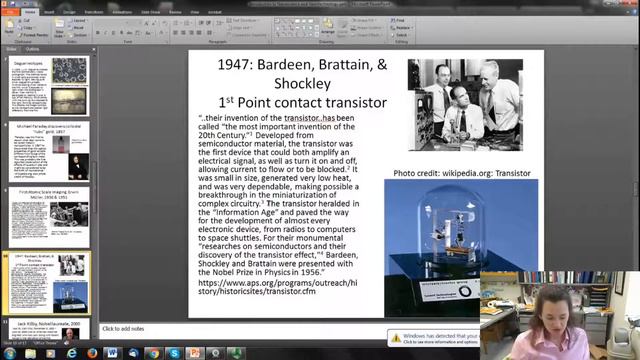
Task: Open Align Text dropdown
Action: click(239, 28)
